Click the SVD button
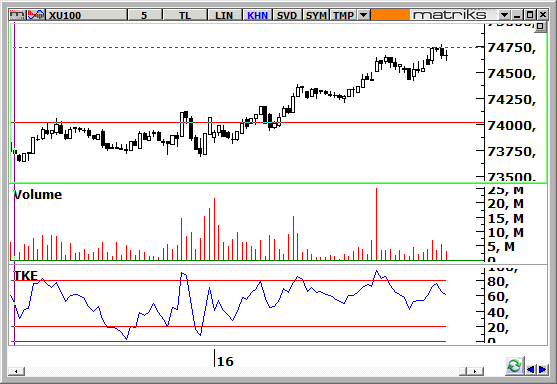Screen dimensions: 557x384 pos(287,15)
